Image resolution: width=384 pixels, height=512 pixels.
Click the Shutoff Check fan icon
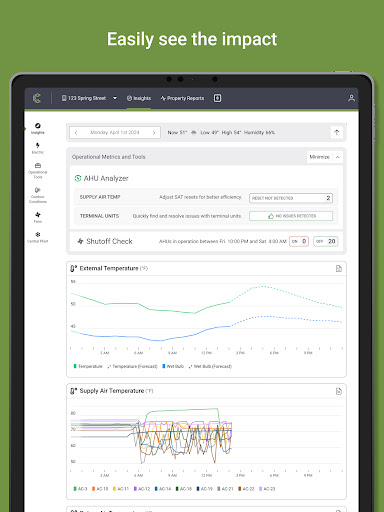coord(80,241)
